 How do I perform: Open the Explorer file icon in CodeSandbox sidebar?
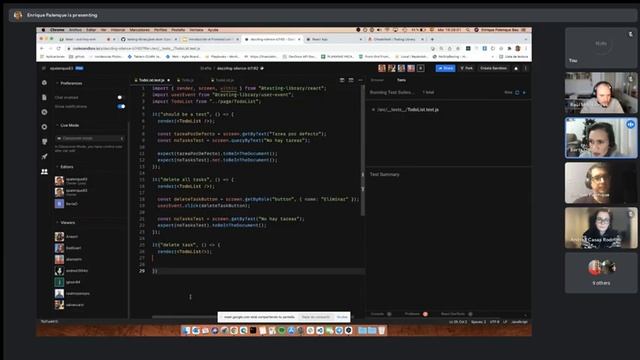tap(44, 97)
